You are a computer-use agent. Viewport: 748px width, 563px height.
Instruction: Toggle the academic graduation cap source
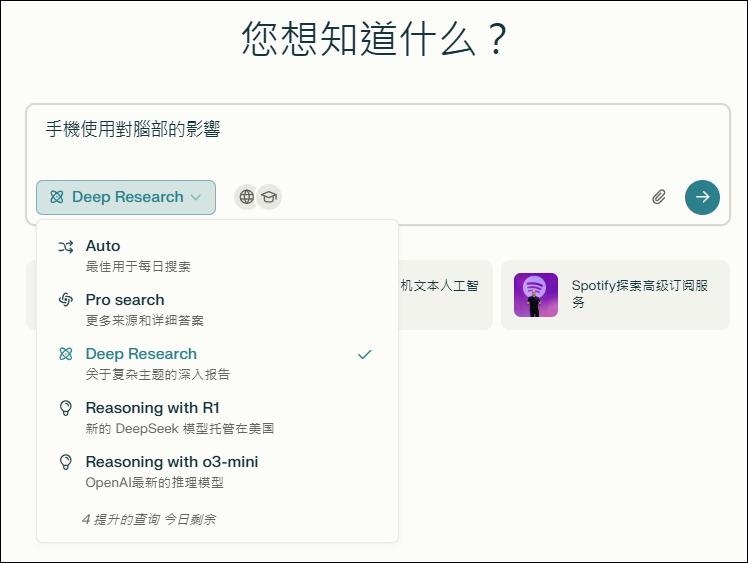point(270,197)
